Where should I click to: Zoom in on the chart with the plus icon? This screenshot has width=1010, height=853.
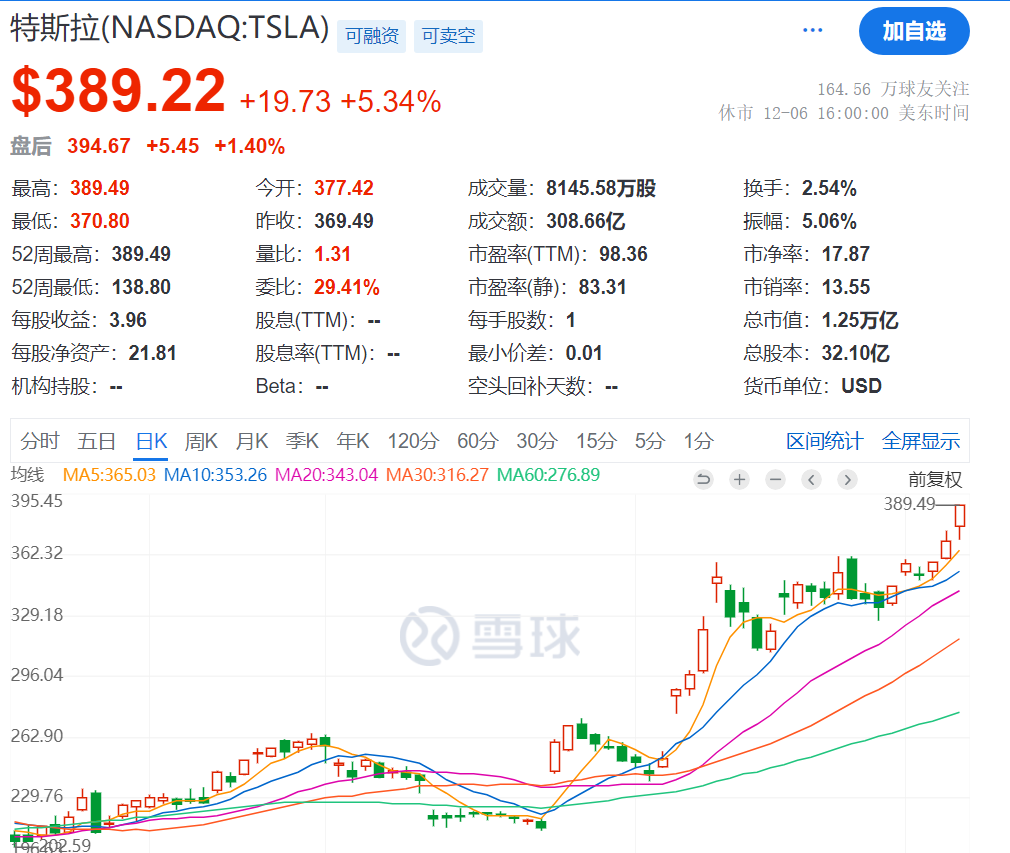point(739,479)
